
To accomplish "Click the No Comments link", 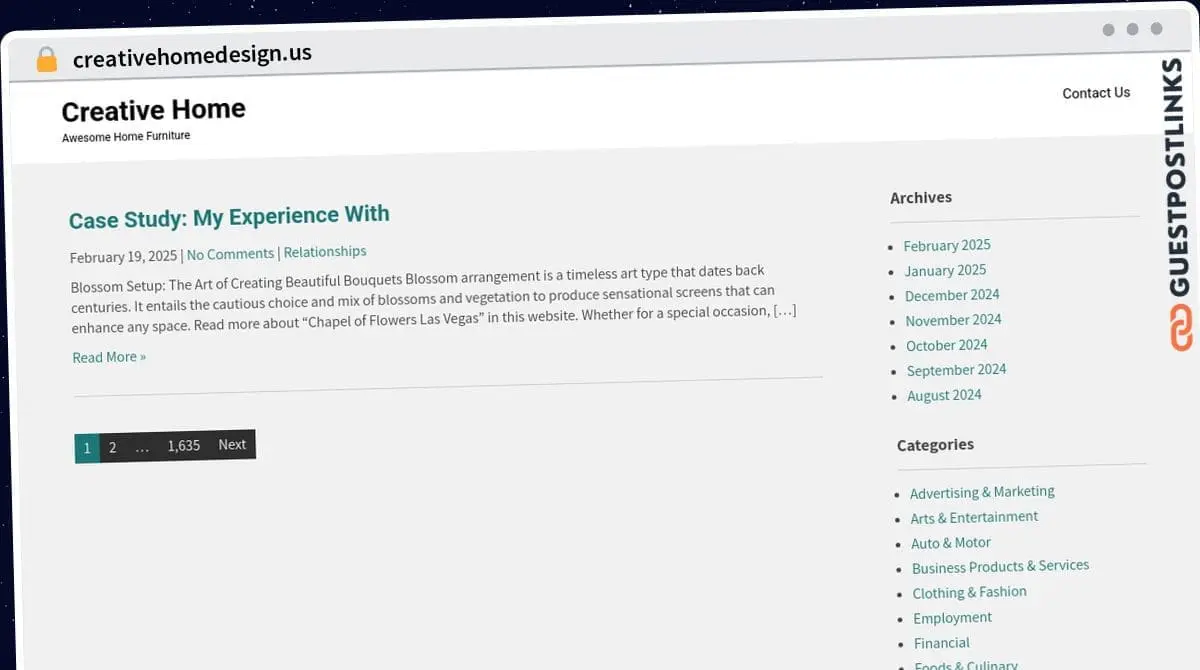I will 230,254.
